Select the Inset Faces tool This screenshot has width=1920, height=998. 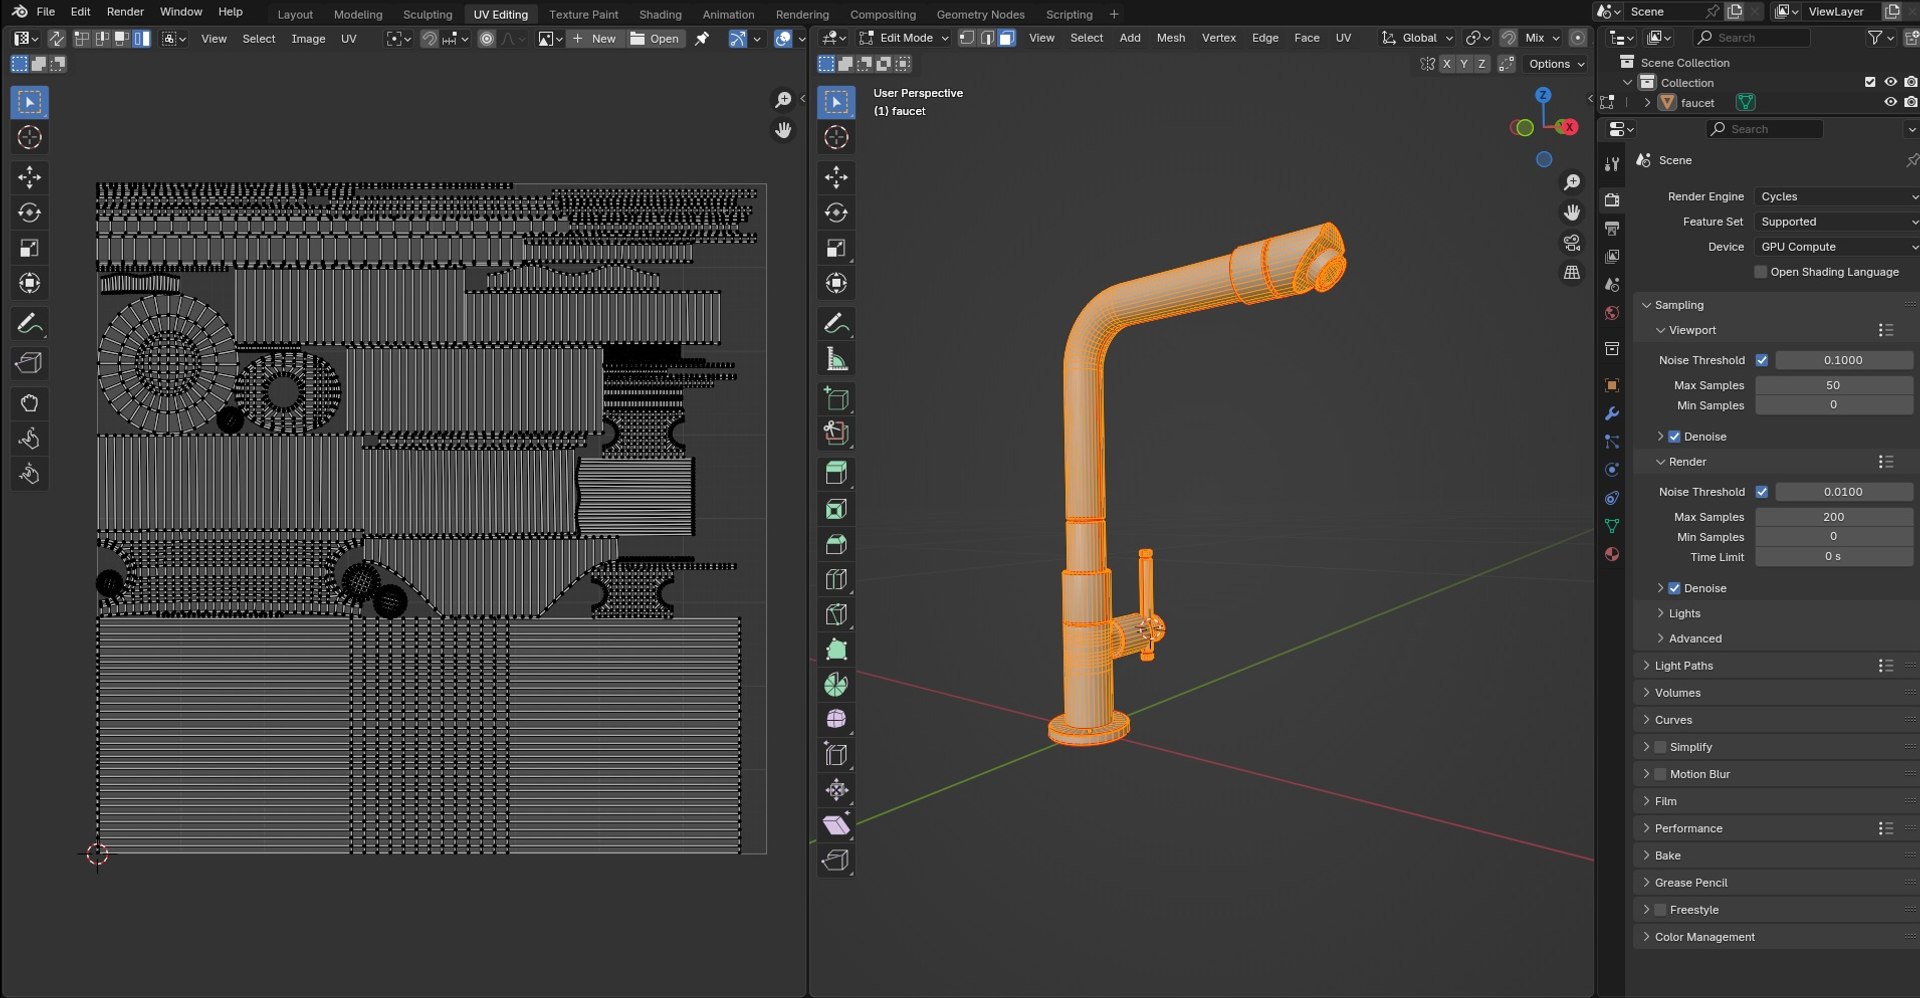[836, 509]
